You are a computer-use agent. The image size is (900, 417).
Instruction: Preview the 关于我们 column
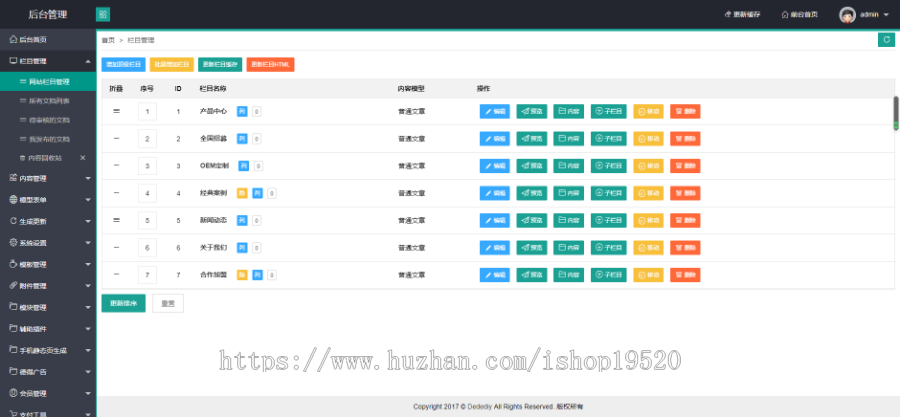click(532, 248)
